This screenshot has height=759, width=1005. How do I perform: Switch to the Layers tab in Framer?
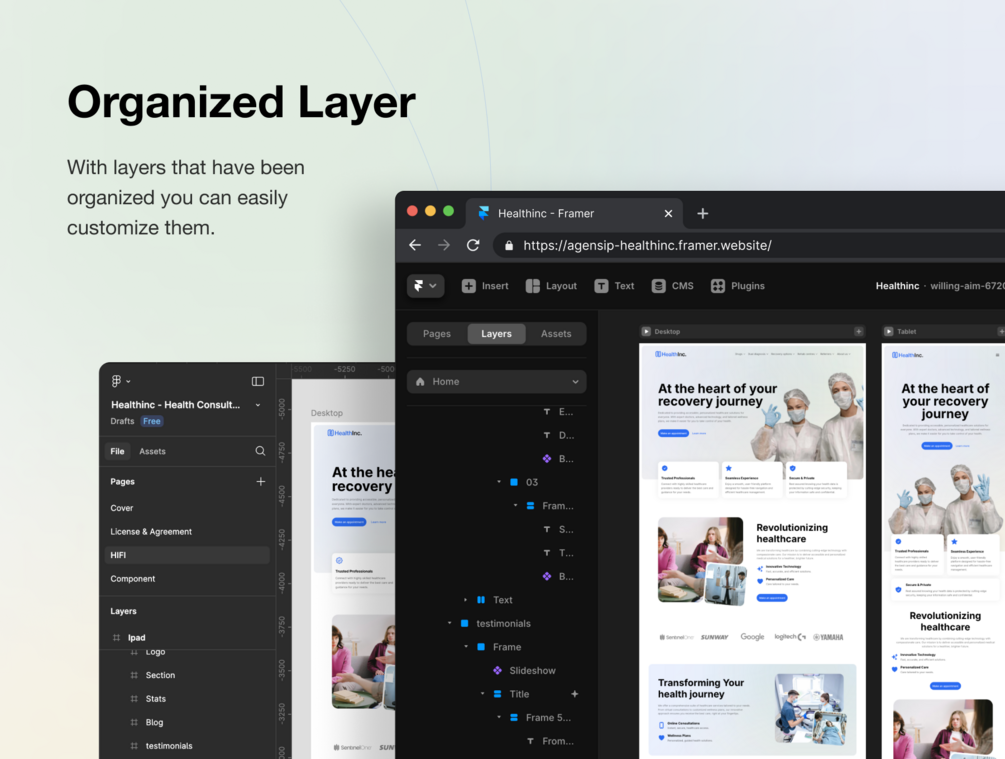click(496, 333)
